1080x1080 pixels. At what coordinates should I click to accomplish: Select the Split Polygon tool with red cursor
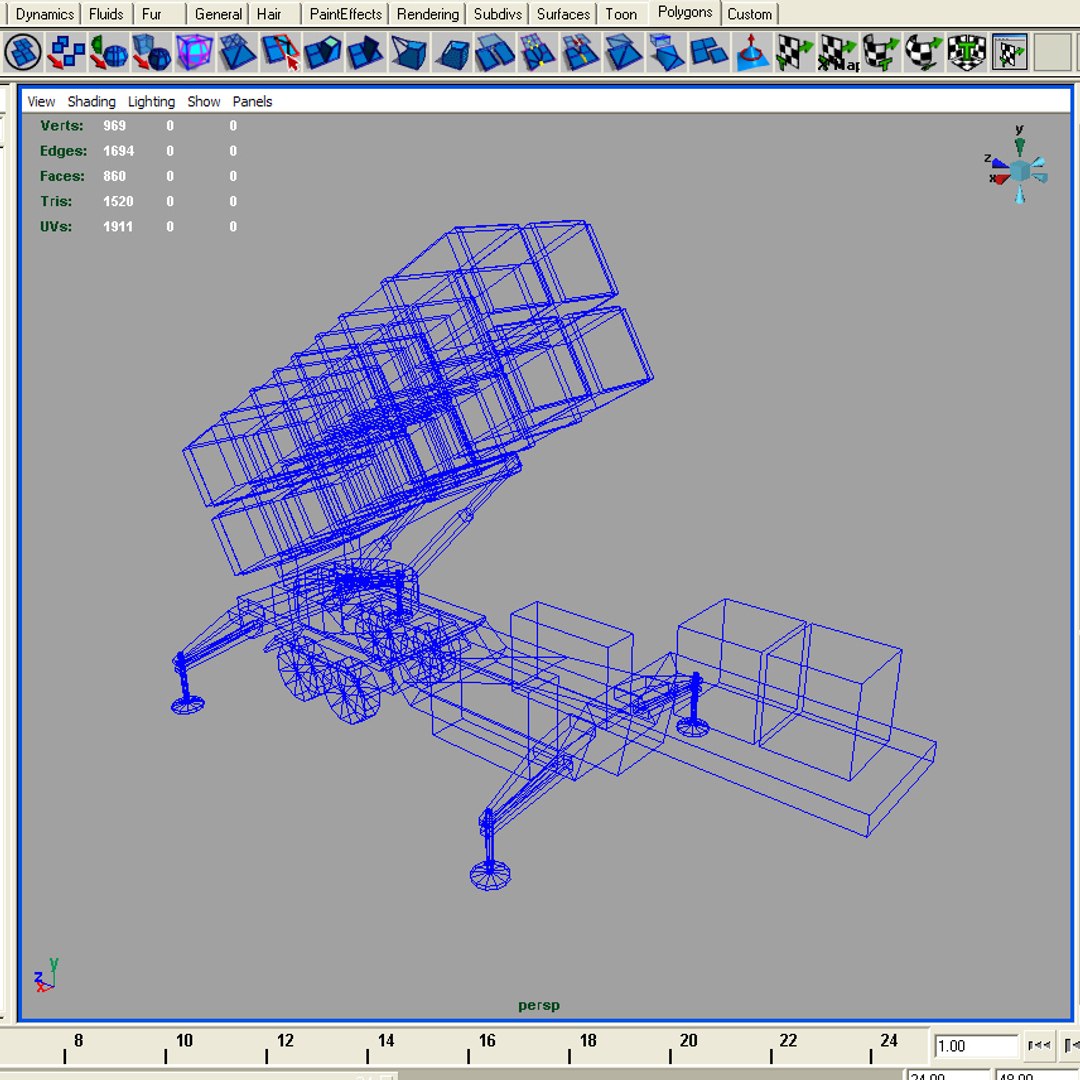[280, 53]
